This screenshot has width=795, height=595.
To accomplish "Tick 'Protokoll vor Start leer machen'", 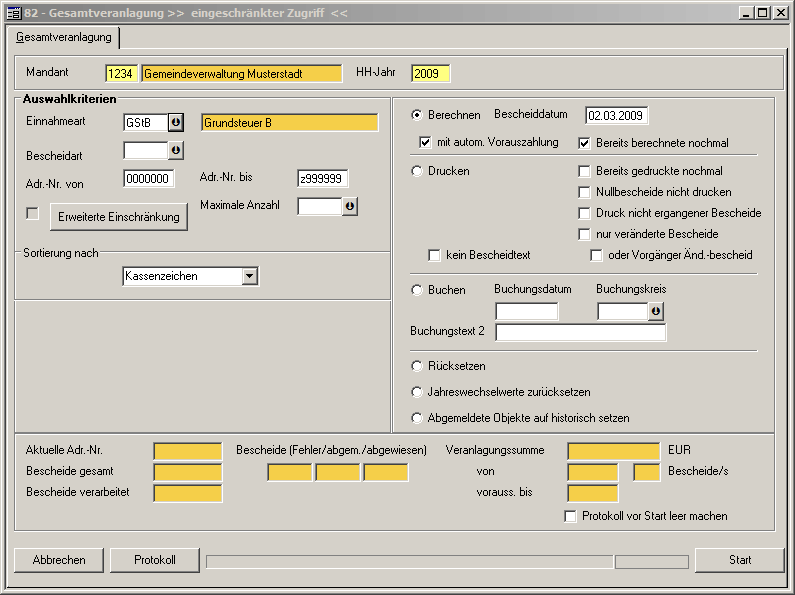I will pos(571,516).
